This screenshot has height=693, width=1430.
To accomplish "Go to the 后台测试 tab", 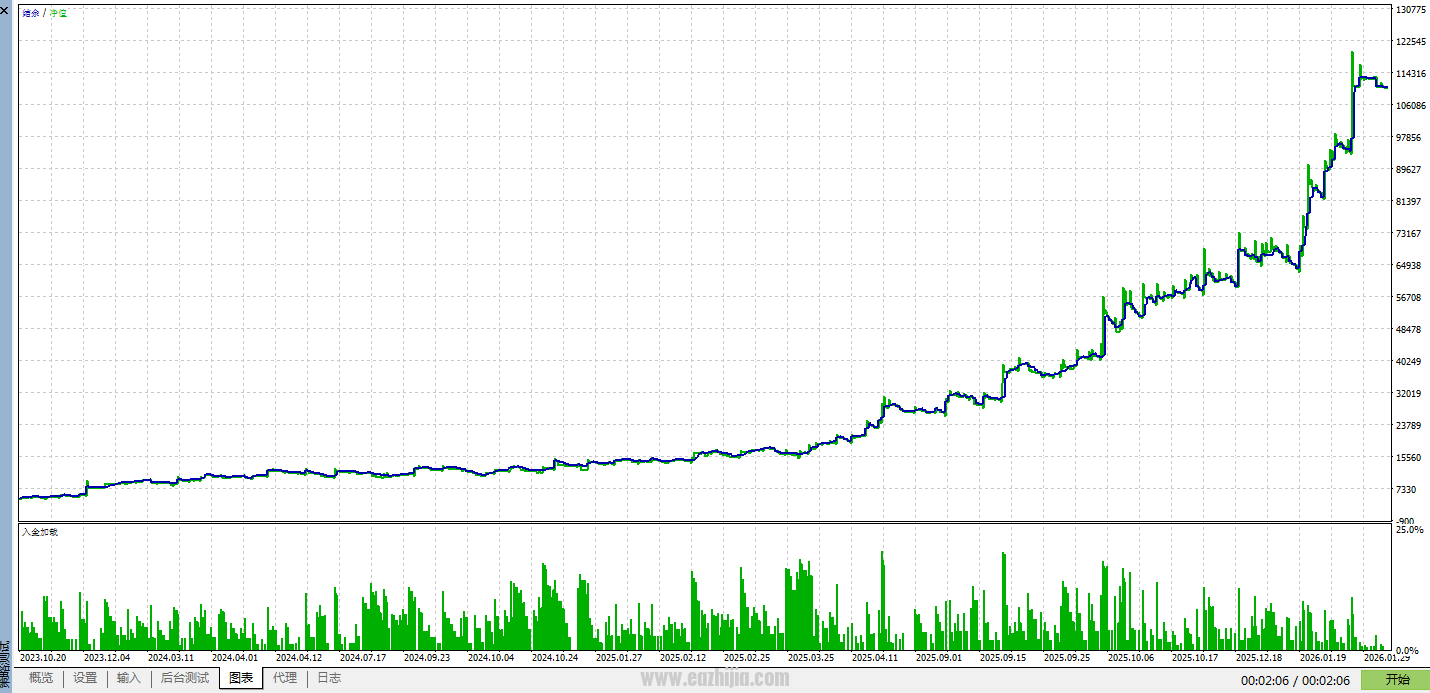I will 185,678.
